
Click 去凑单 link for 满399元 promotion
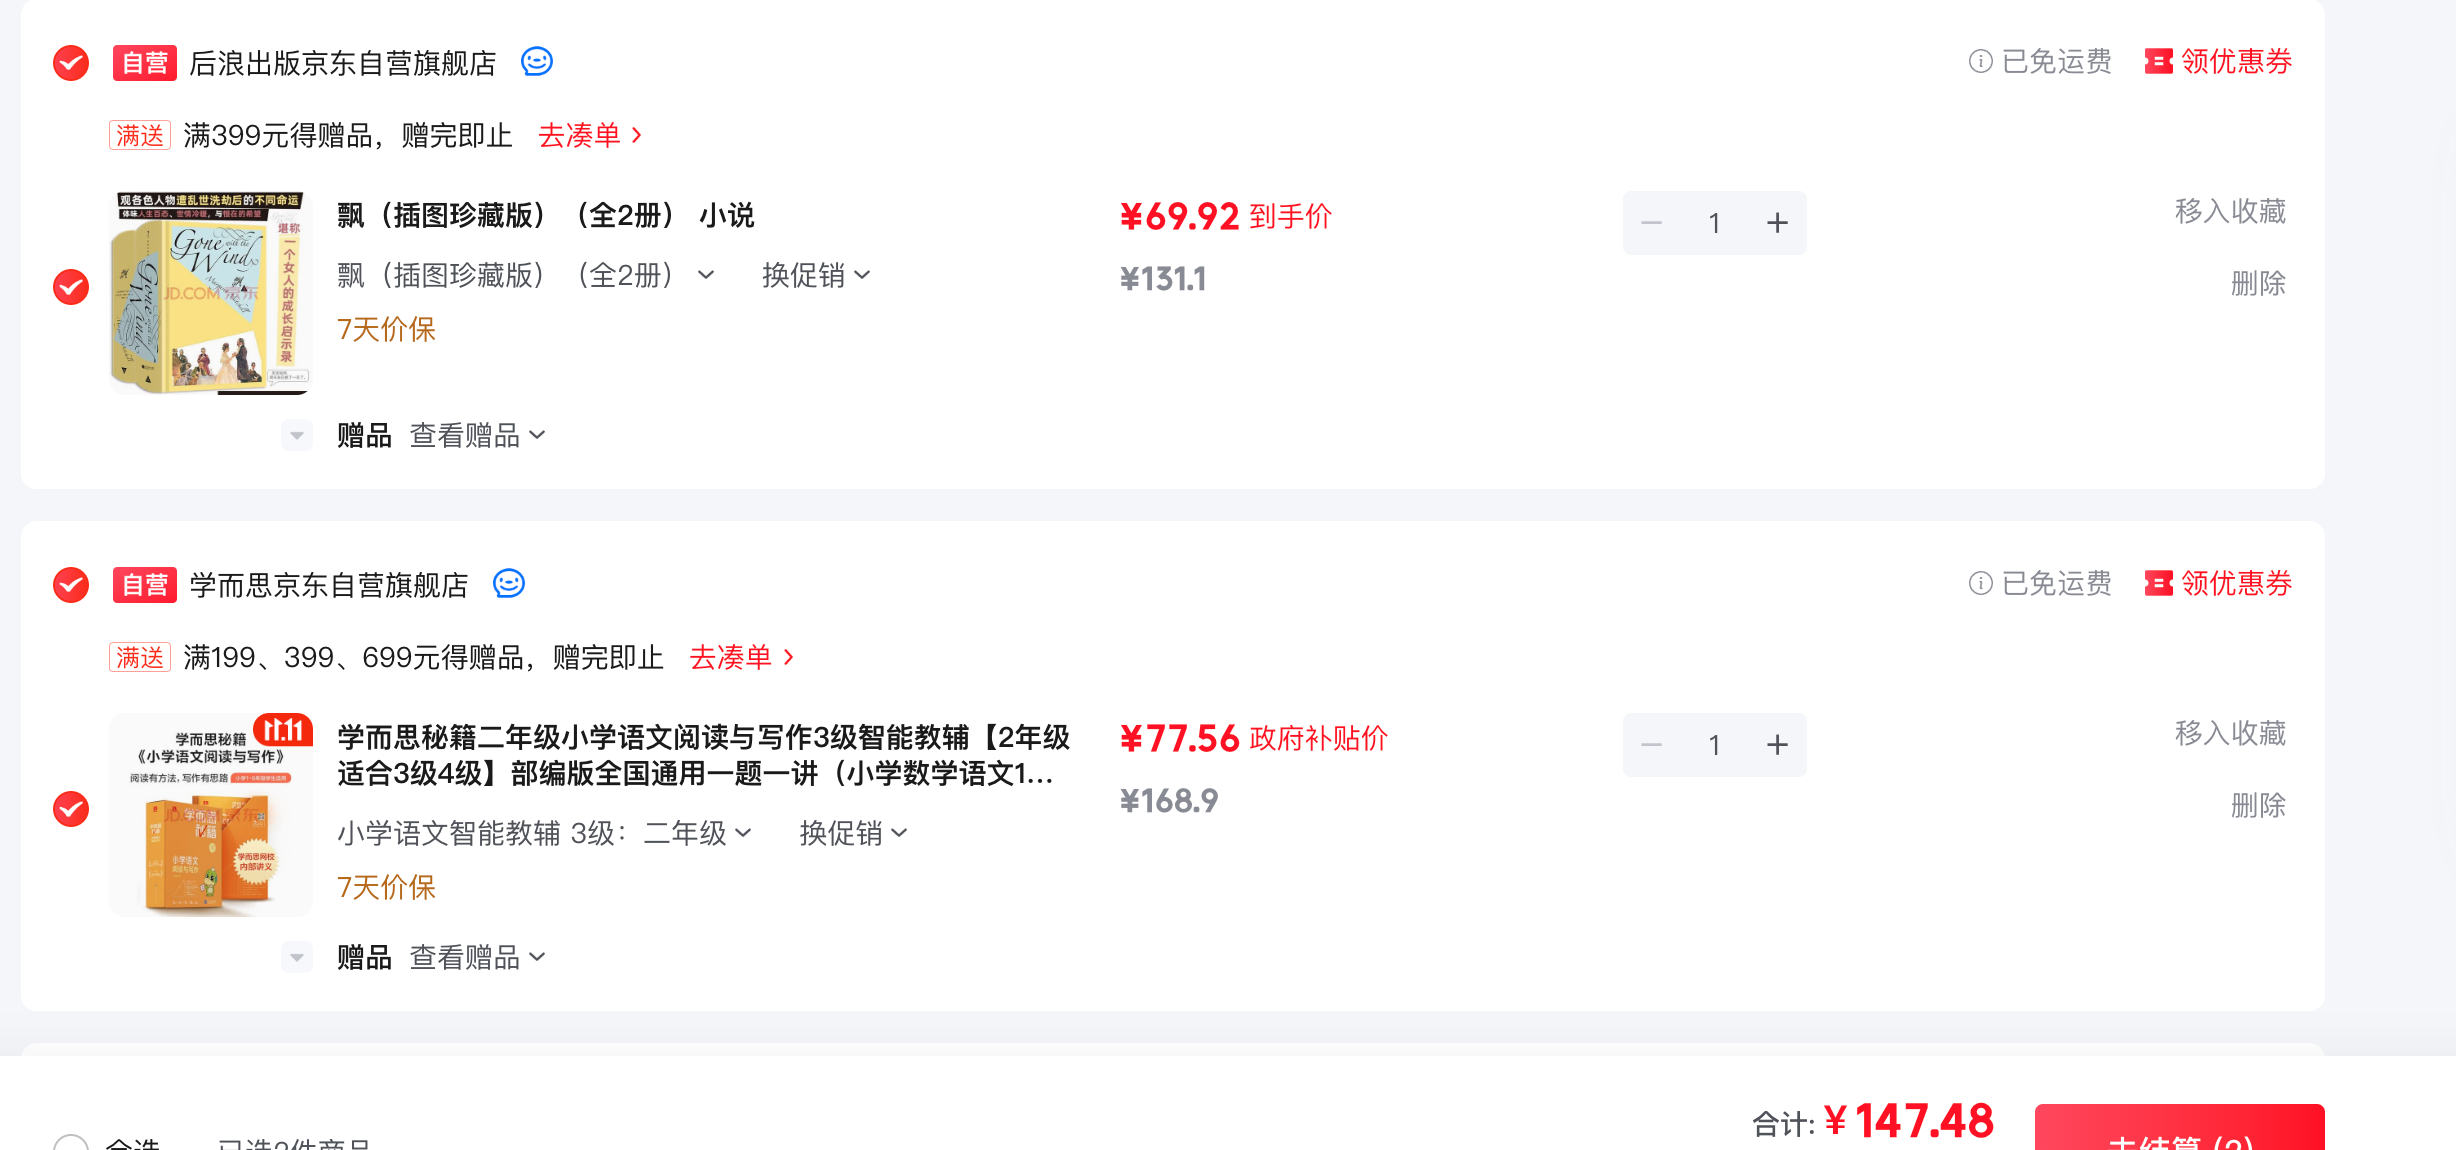[590, 135]
